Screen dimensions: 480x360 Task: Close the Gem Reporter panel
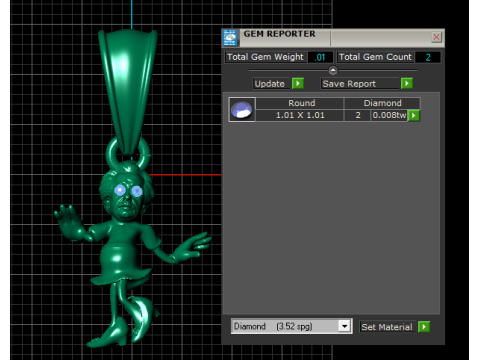tap(436, 37)
